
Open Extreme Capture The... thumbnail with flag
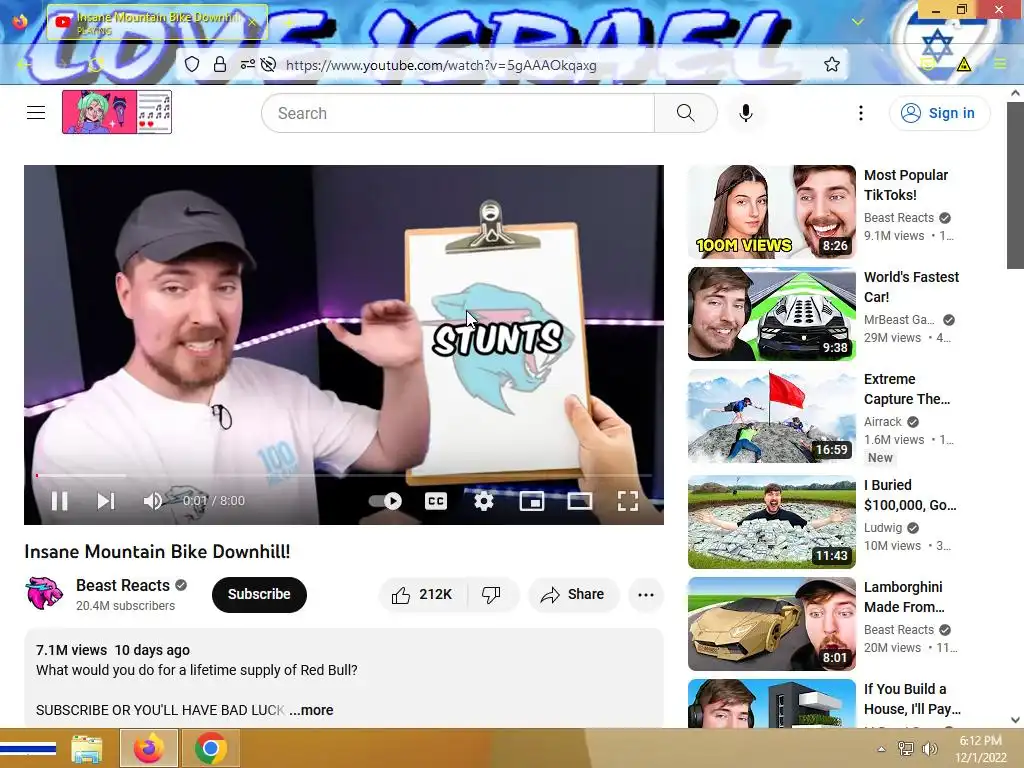click(771, 416)
